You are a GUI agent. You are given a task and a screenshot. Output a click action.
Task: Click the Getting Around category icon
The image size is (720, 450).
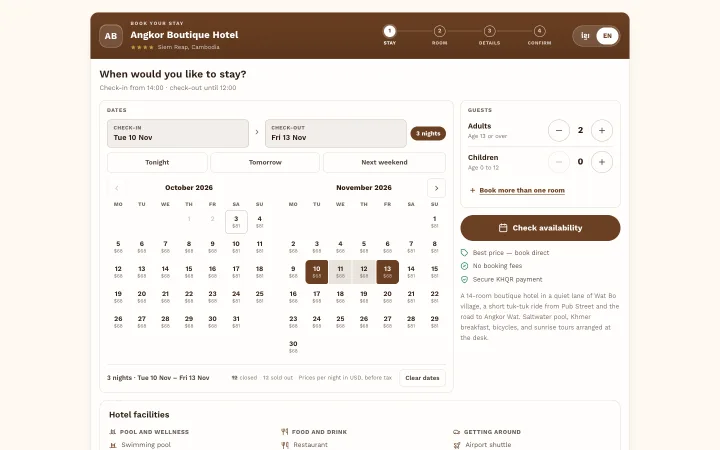(x=456, y=432)
